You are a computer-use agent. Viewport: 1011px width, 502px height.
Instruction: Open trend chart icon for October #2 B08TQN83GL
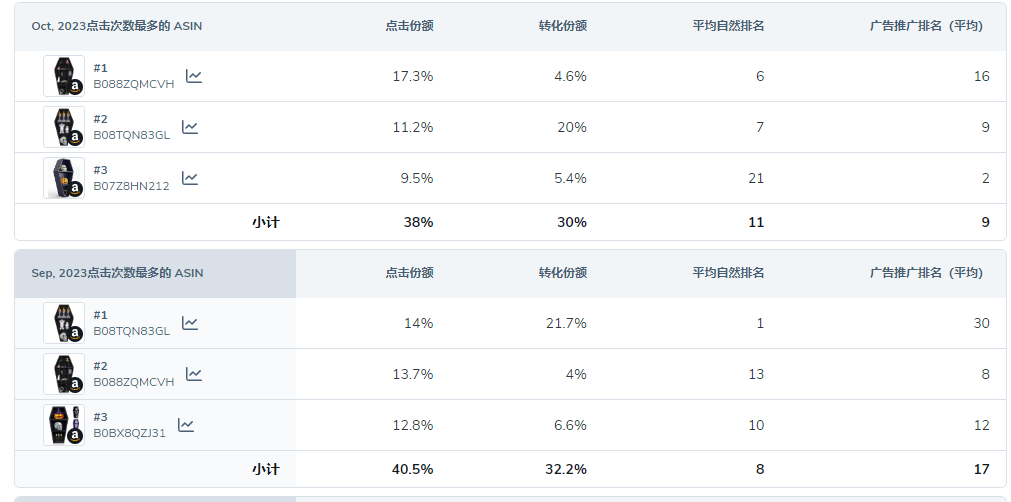pos(190,127)
